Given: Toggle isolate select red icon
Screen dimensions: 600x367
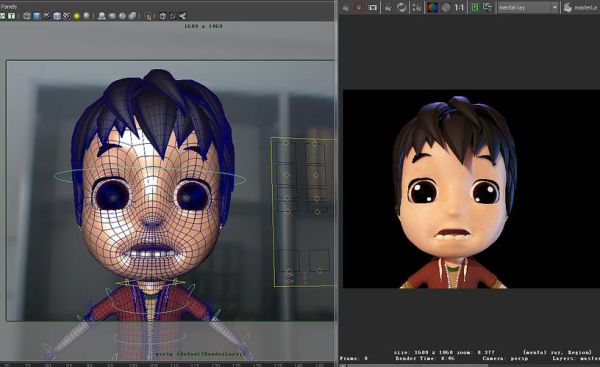Looking at the screenshot, I should click(x=148, y=16).
